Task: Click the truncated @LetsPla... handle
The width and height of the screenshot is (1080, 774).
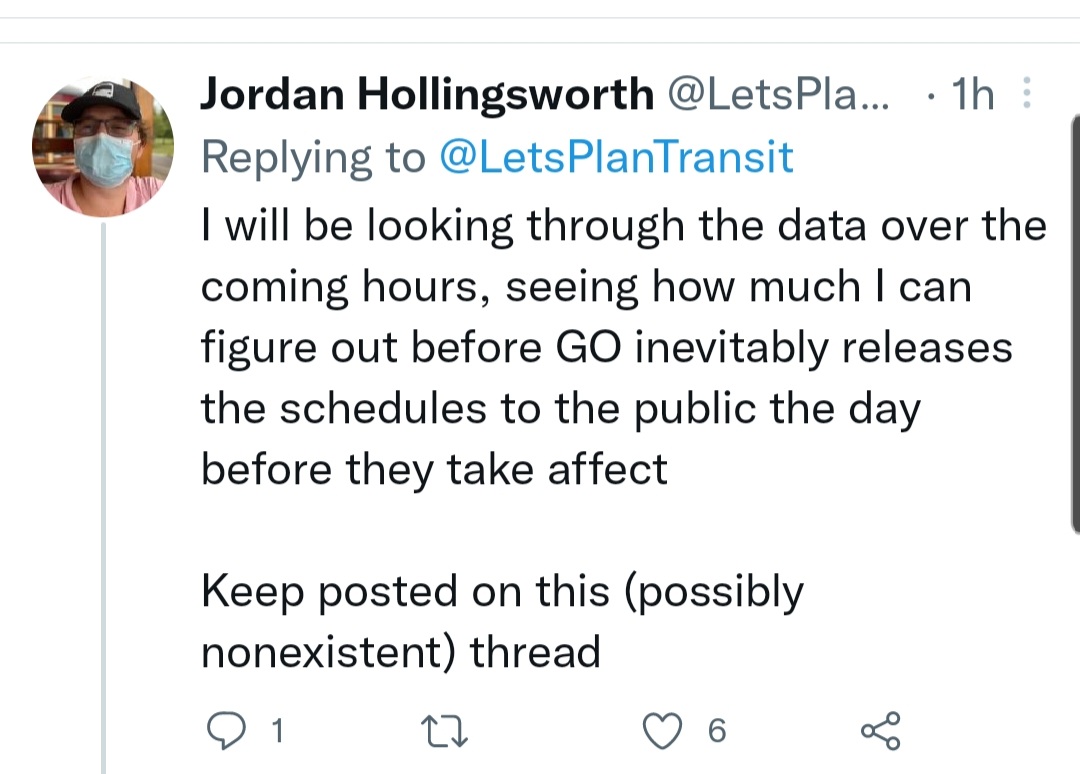Action: click(776, 95)
